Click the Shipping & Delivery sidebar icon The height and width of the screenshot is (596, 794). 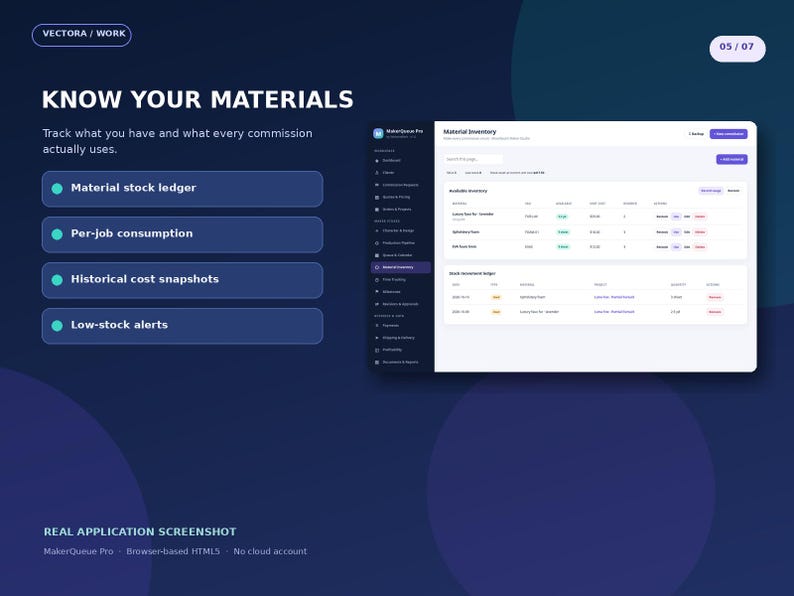click(x=377, y=338)
